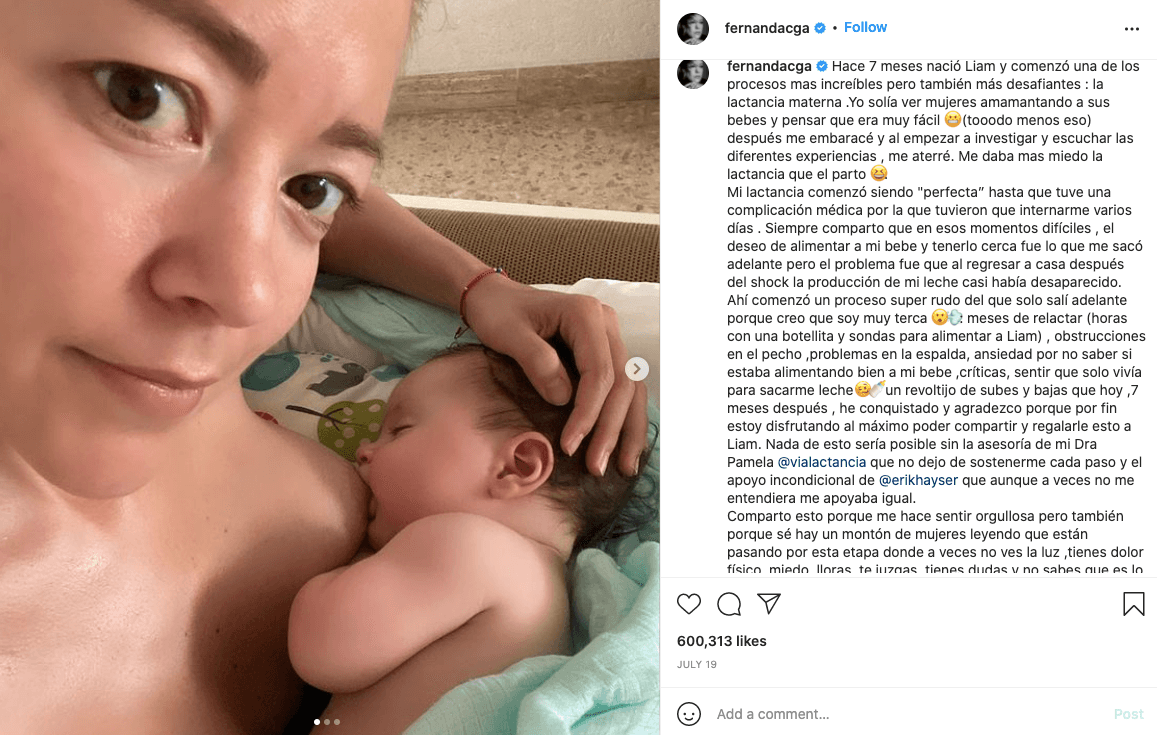Open the @vialactancia mention
This screenshot has width=1157, height=735.
tap(821, 462)
